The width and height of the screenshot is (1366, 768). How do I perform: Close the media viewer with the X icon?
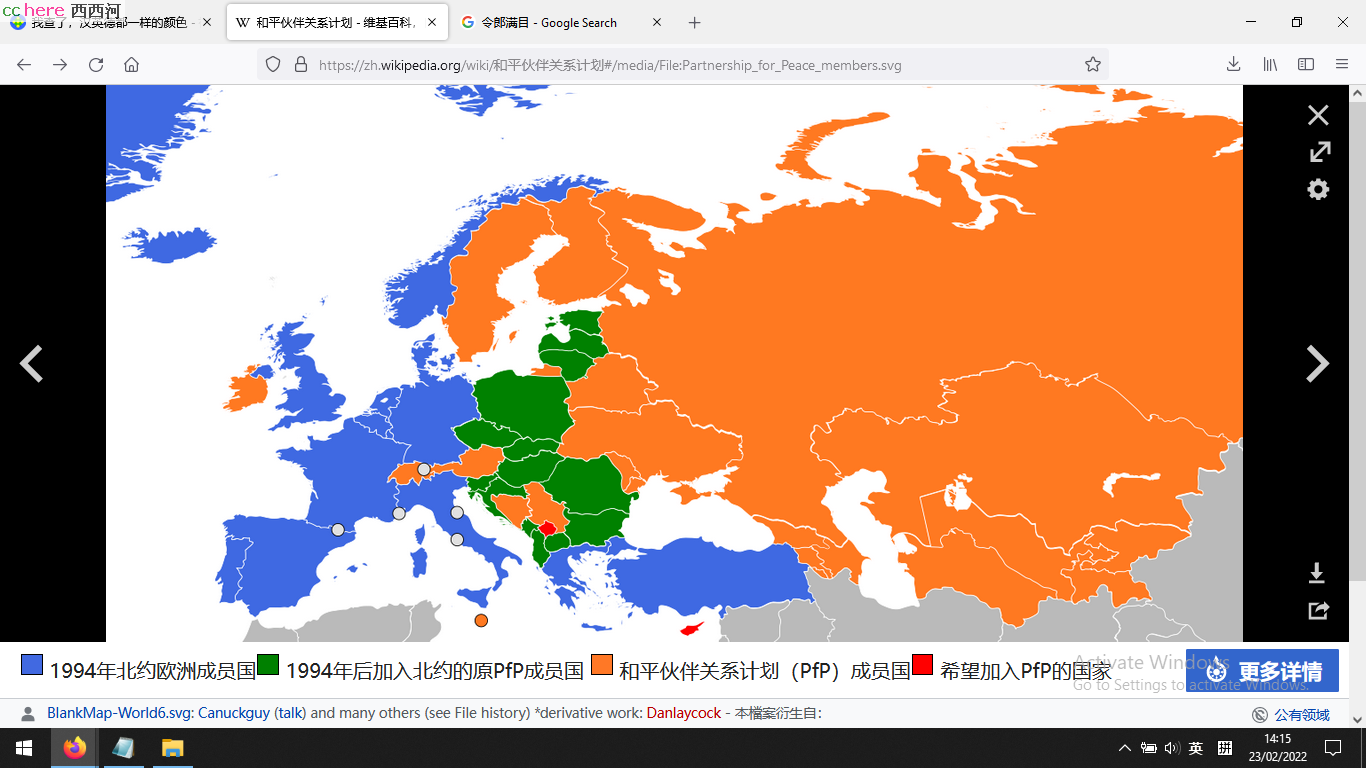coord(1318,115)
